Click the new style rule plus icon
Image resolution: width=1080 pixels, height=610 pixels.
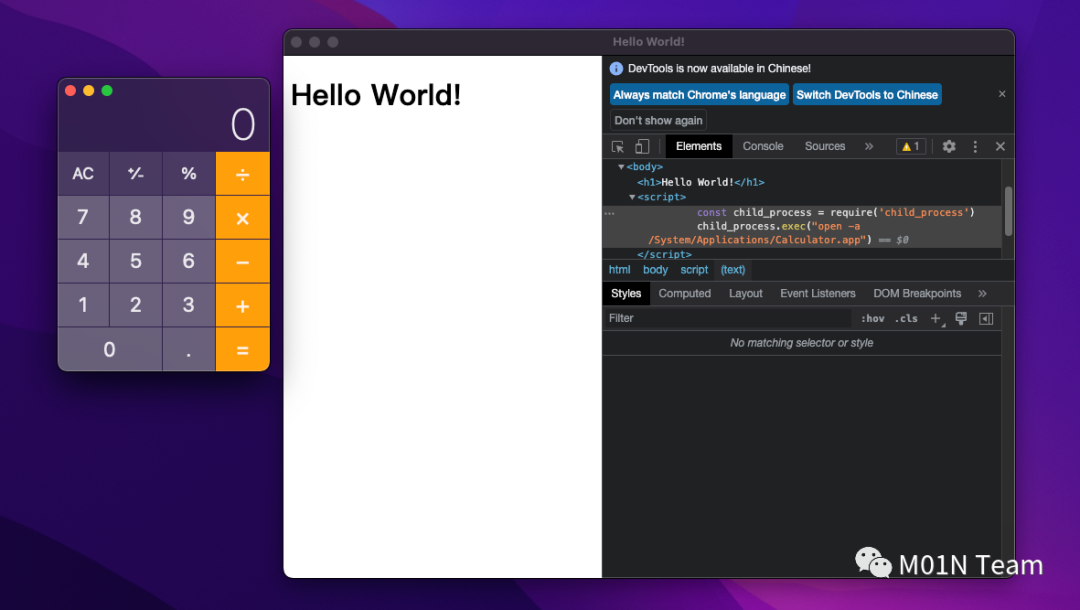point(935,318)
